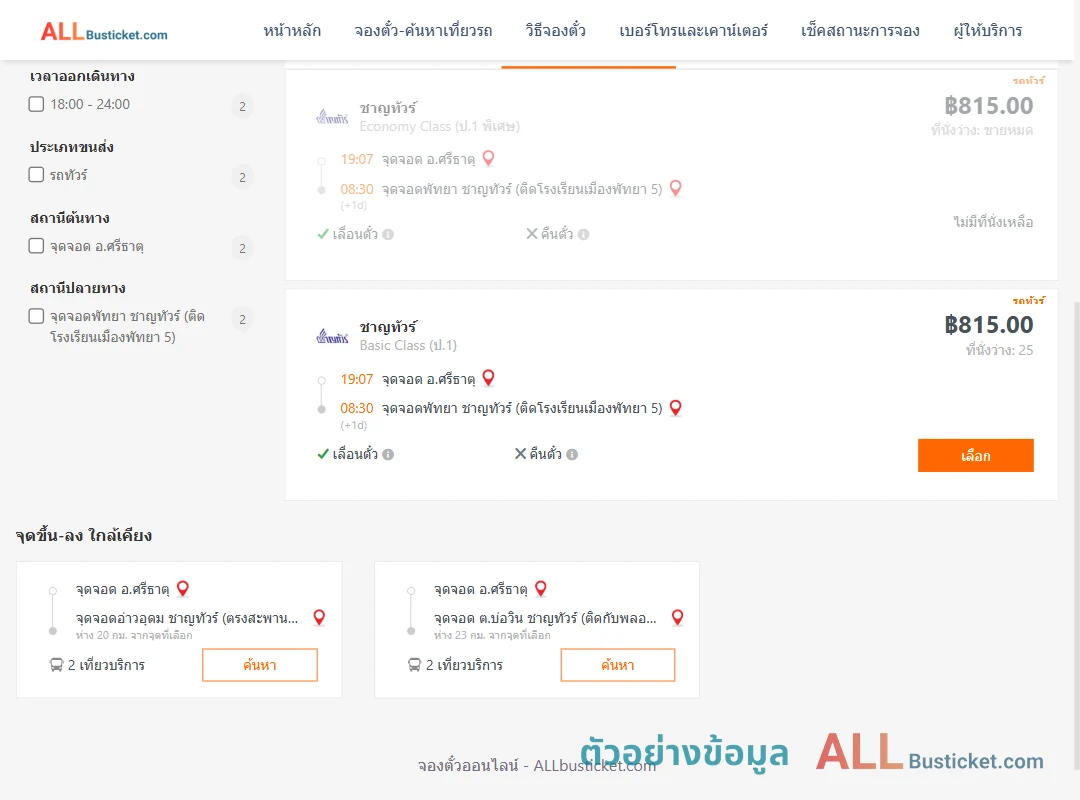Click the ห่าง 20 กม. จากจุดที่เลือก distance text
The width and height of the screenshot is (1080, 800).
point(134,635)
